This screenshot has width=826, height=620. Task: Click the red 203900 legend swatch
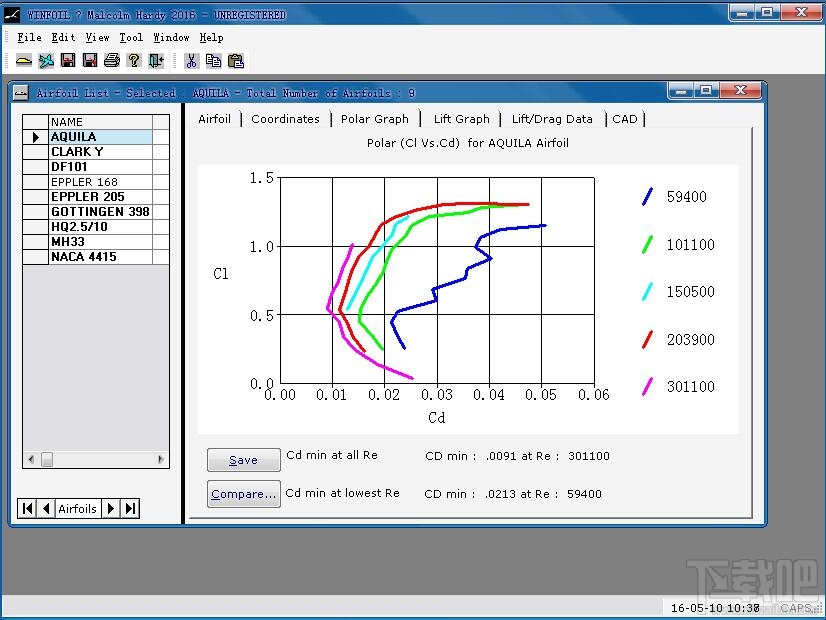pos(647,339)
